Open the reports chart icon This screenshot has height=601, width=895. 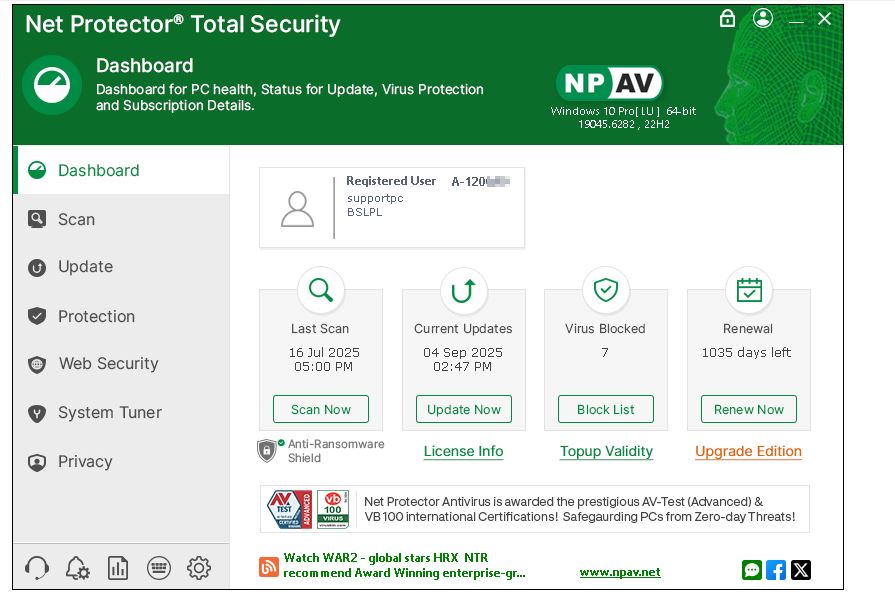click(118, 568)
